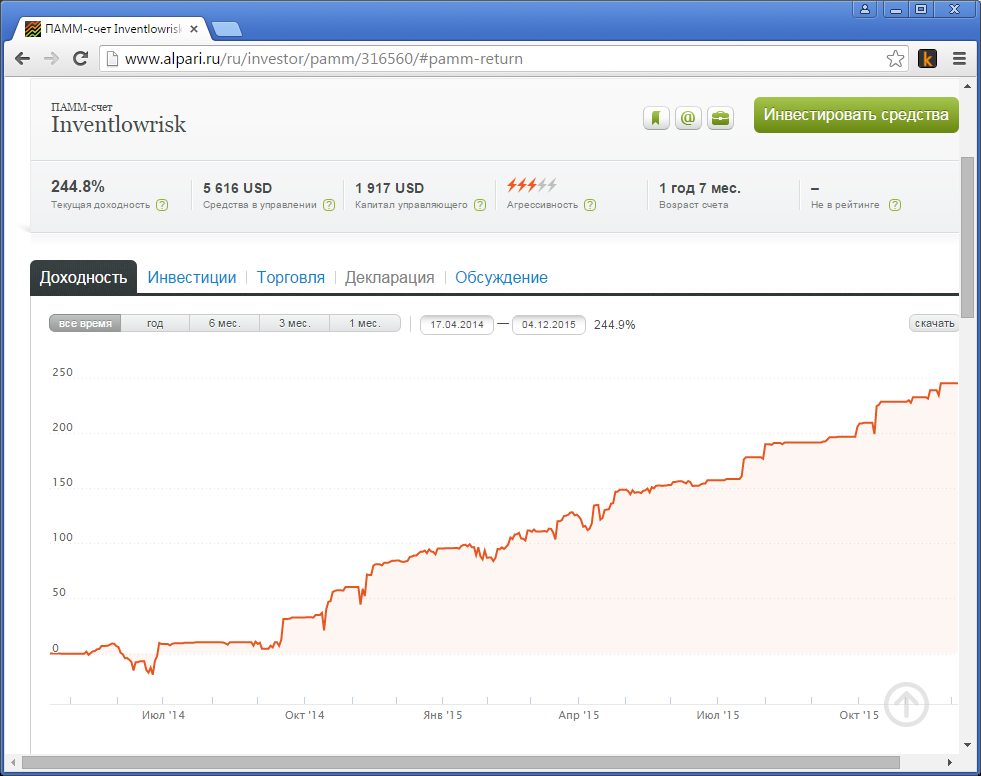Click the Апр '15 axis label
The image size is (981, 776).
tap(579, 715)
